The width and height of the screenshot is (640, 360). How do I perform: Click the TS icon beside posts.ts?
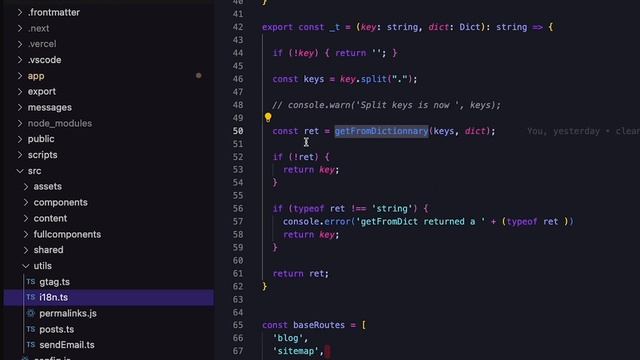pyautogui.click(x=31, y=329)
